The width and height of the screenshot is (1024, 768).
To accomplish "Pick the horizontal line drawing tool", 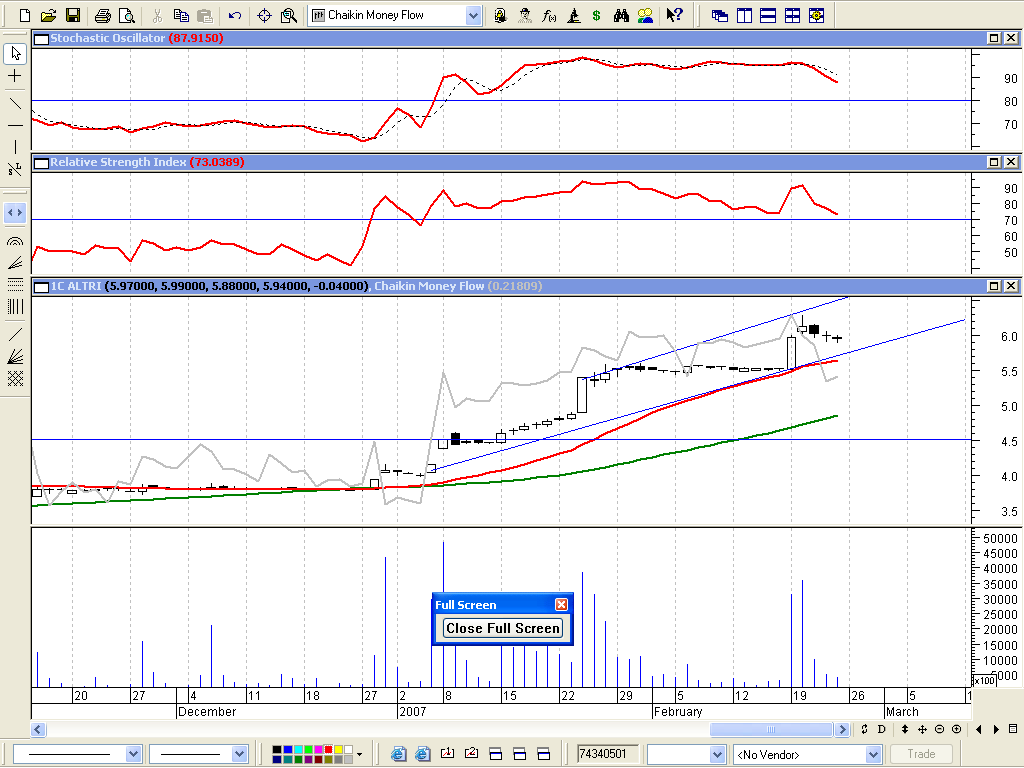I will point(15,125).
